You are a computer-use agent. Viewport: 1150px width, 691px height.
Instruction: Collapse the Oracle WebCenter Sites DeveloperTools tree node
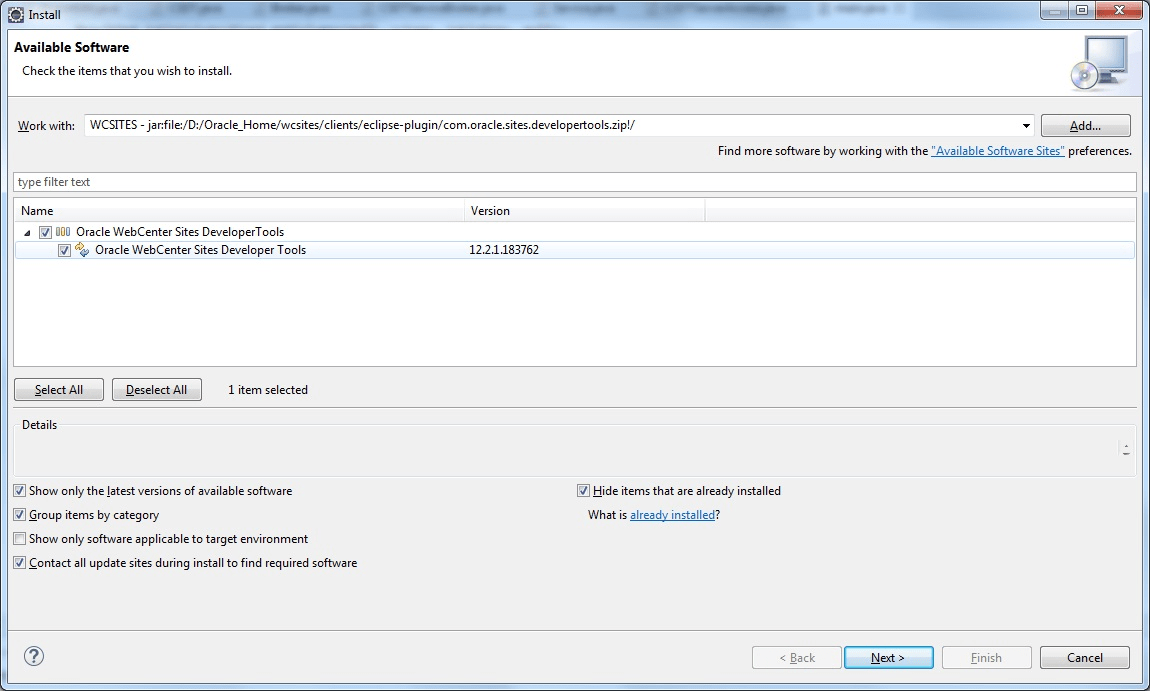[27, 233]
